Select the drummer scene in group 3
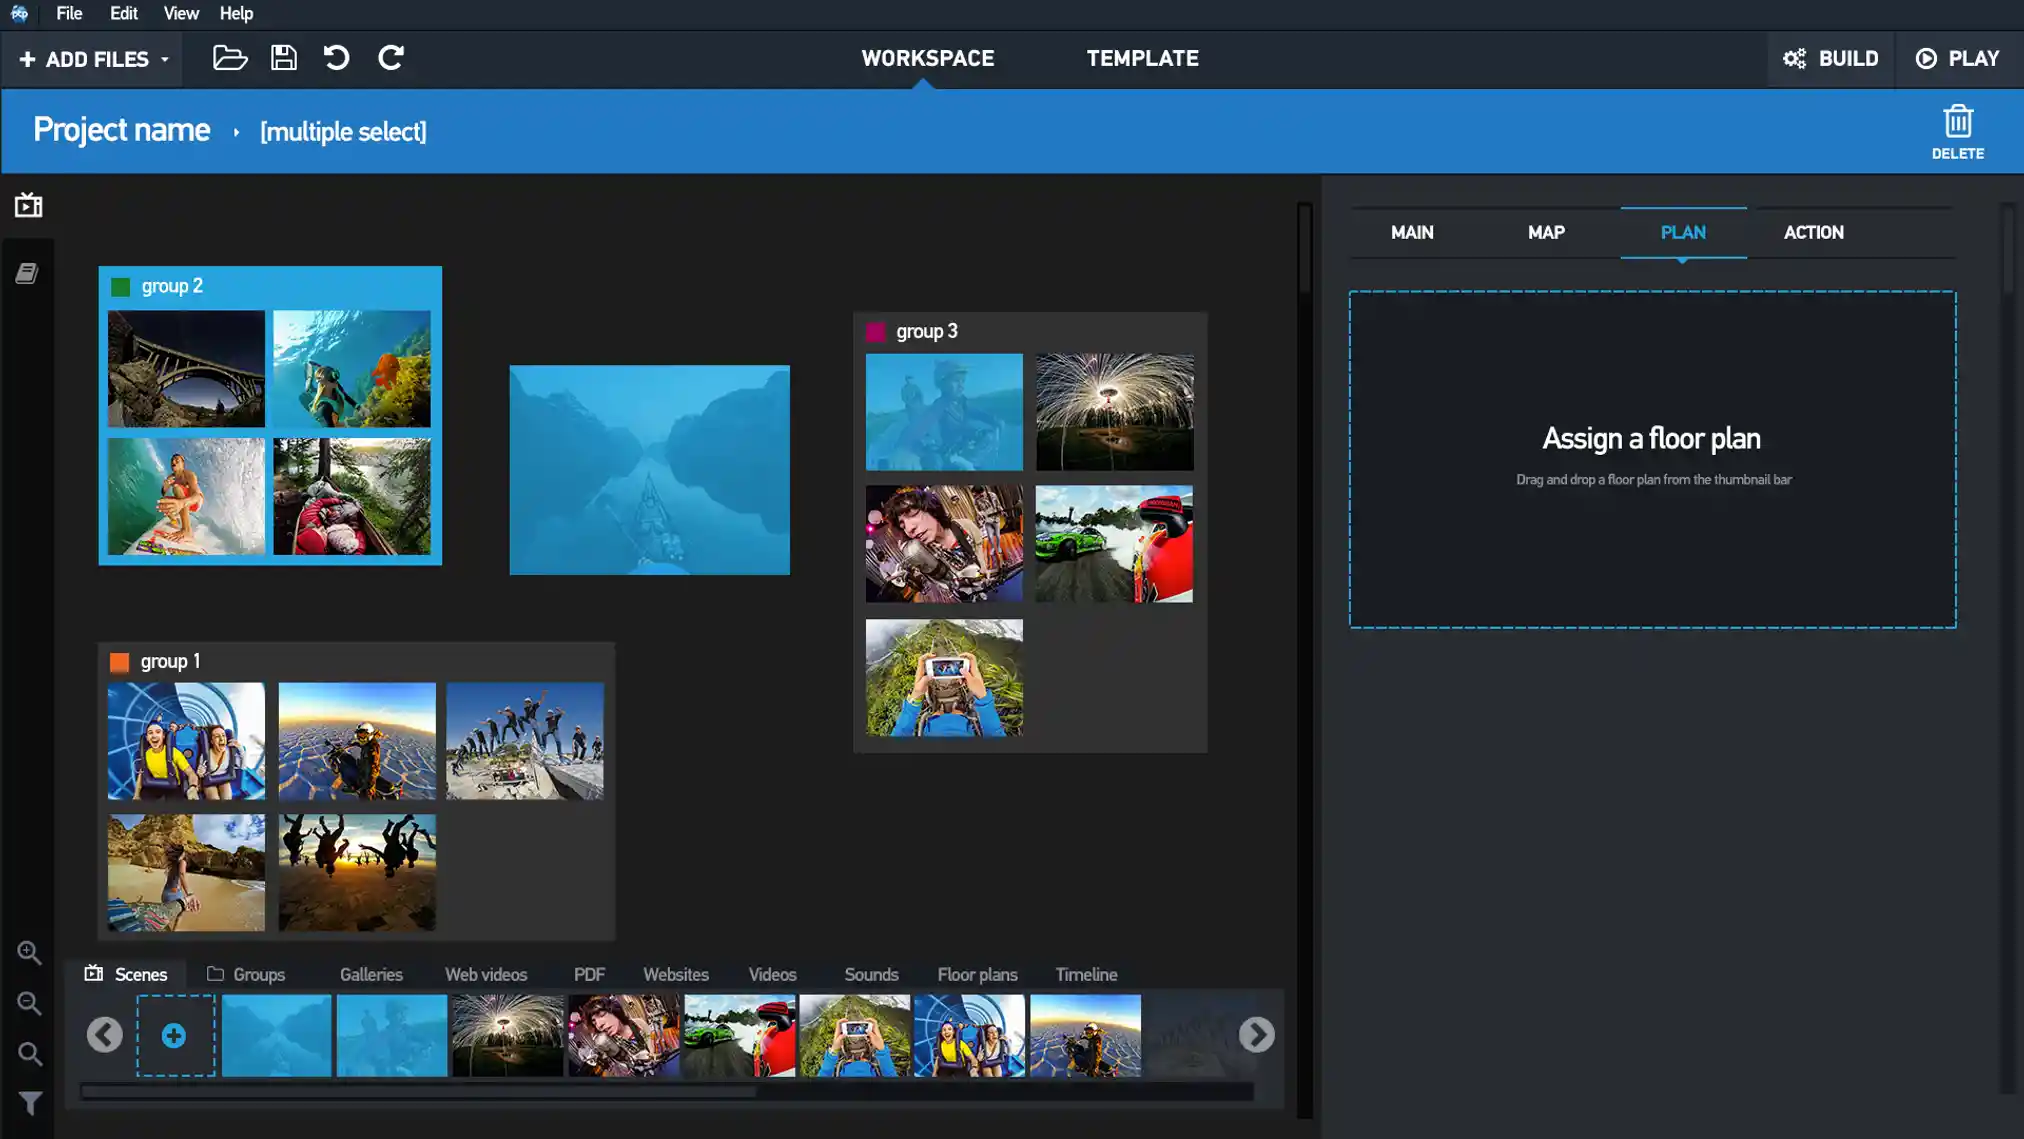 pos(944,544)
